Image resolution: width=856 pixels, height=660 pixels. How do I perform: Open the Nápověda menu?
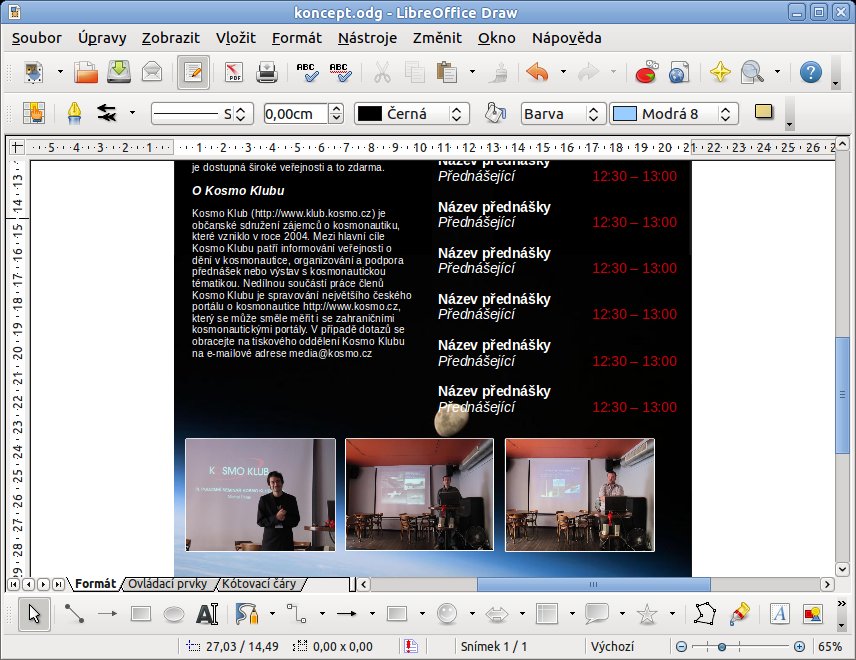567,38
